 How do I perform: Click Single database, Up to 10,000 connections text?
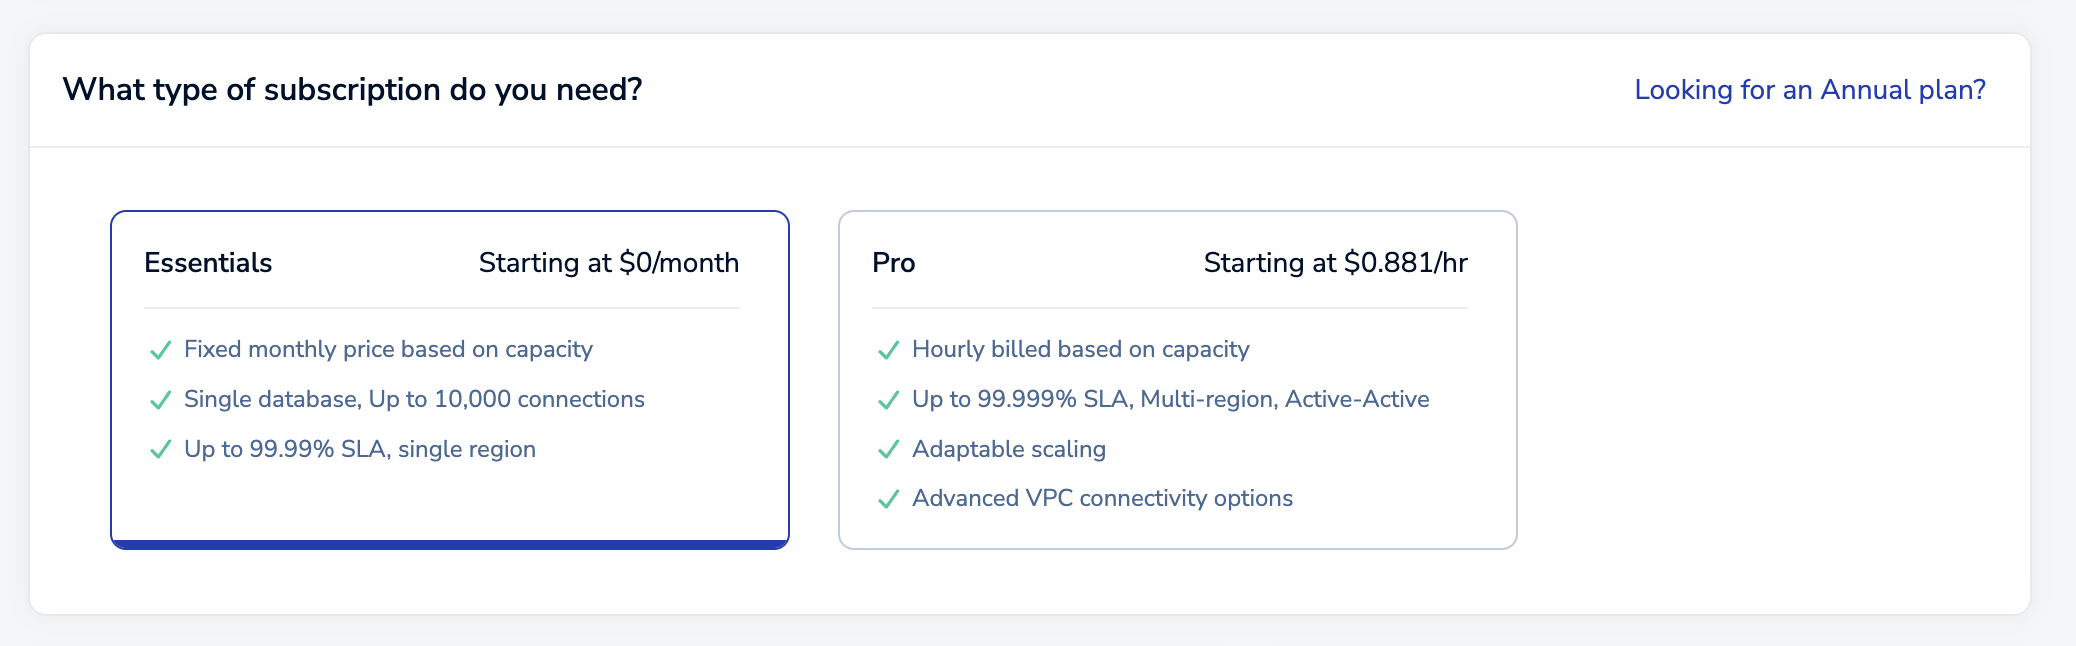[414, 399]
